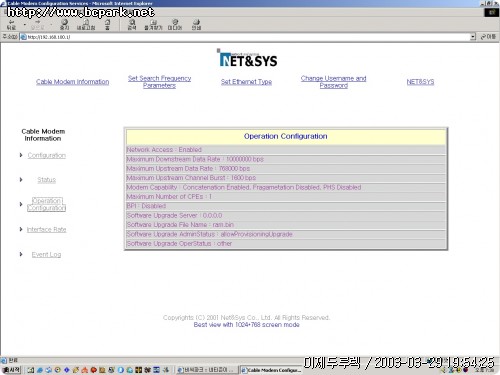500x375 pixels.
Task: Click the page icon in address bar
Action: coord(24,37)
